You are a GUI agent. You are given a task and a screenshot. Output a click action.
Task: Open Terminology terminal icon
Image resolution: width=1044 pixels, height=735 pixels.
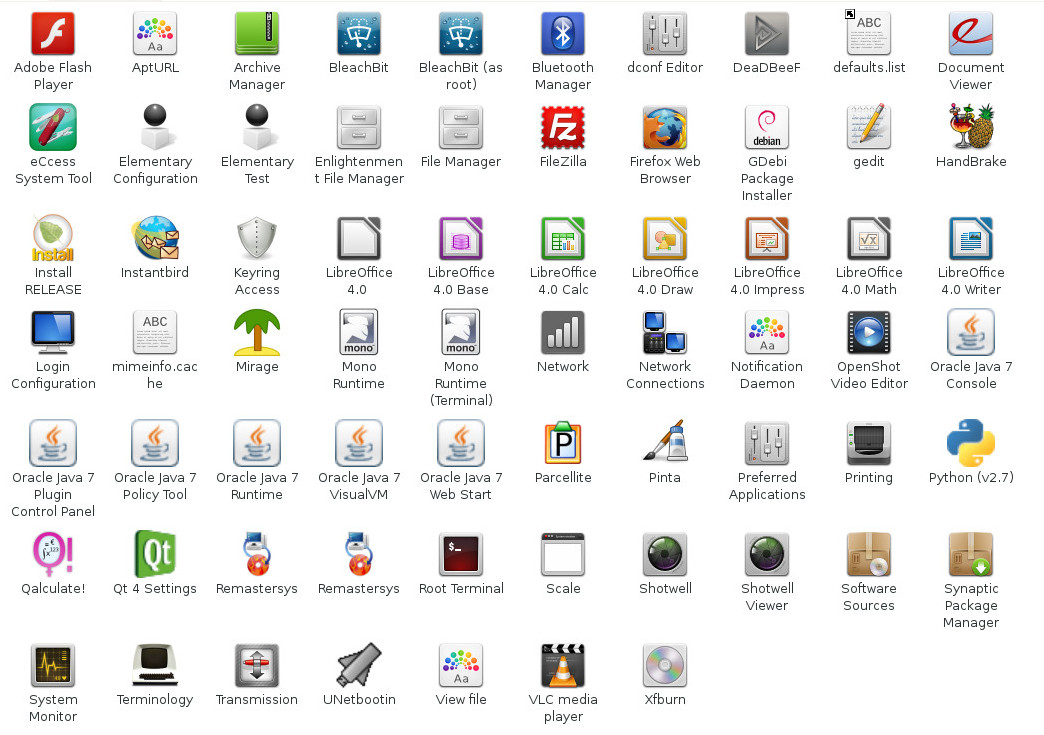[154, 666]
